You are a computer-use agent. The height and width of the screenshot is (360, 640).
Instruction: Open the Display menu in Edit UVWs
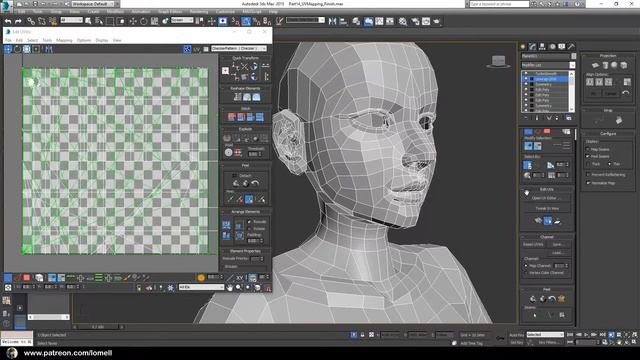coord(102,40)
